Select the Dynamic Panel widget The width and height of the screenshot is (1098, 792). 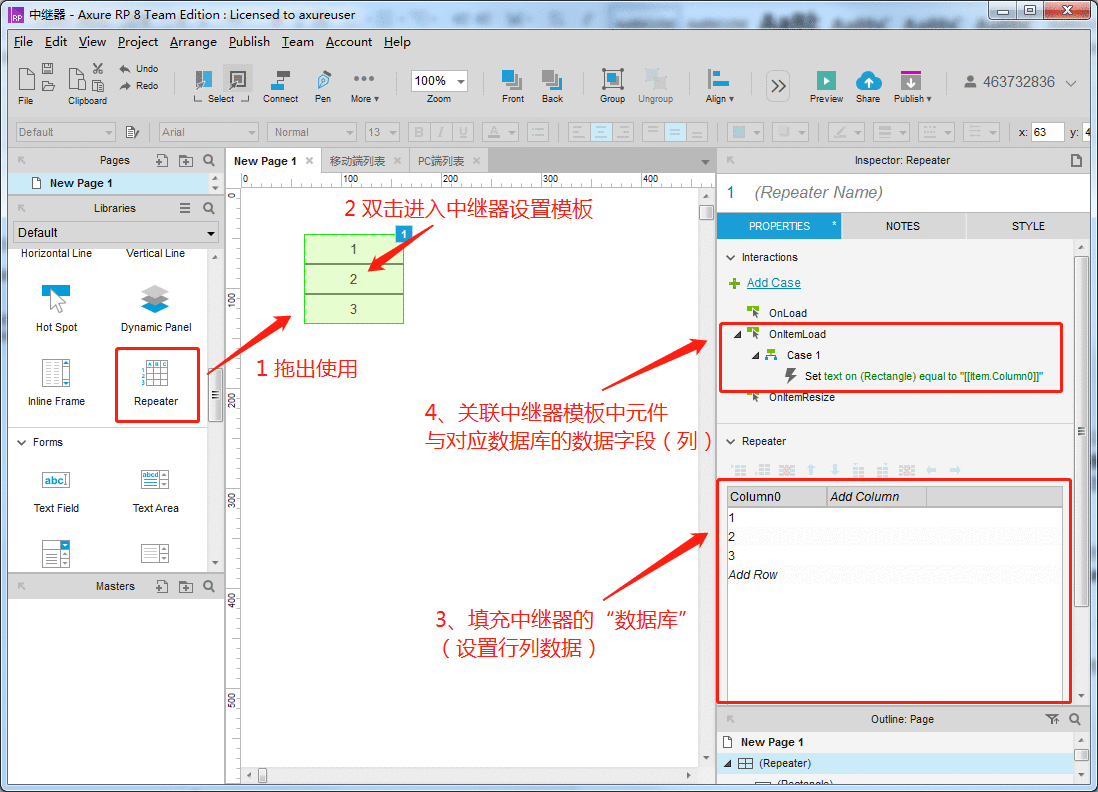click(155, 308)
